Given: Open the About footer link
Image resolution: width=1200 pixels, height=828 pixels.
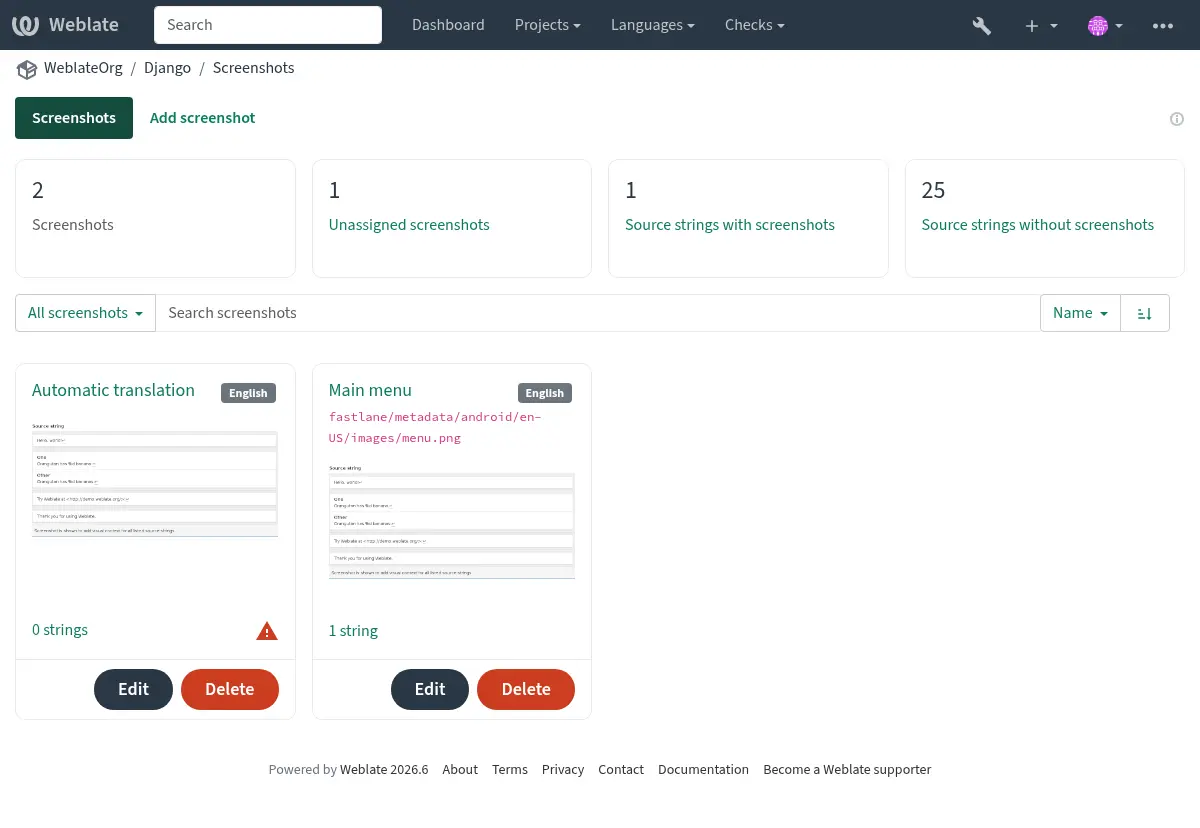Looking at the screenshot, I should (460, 770).
